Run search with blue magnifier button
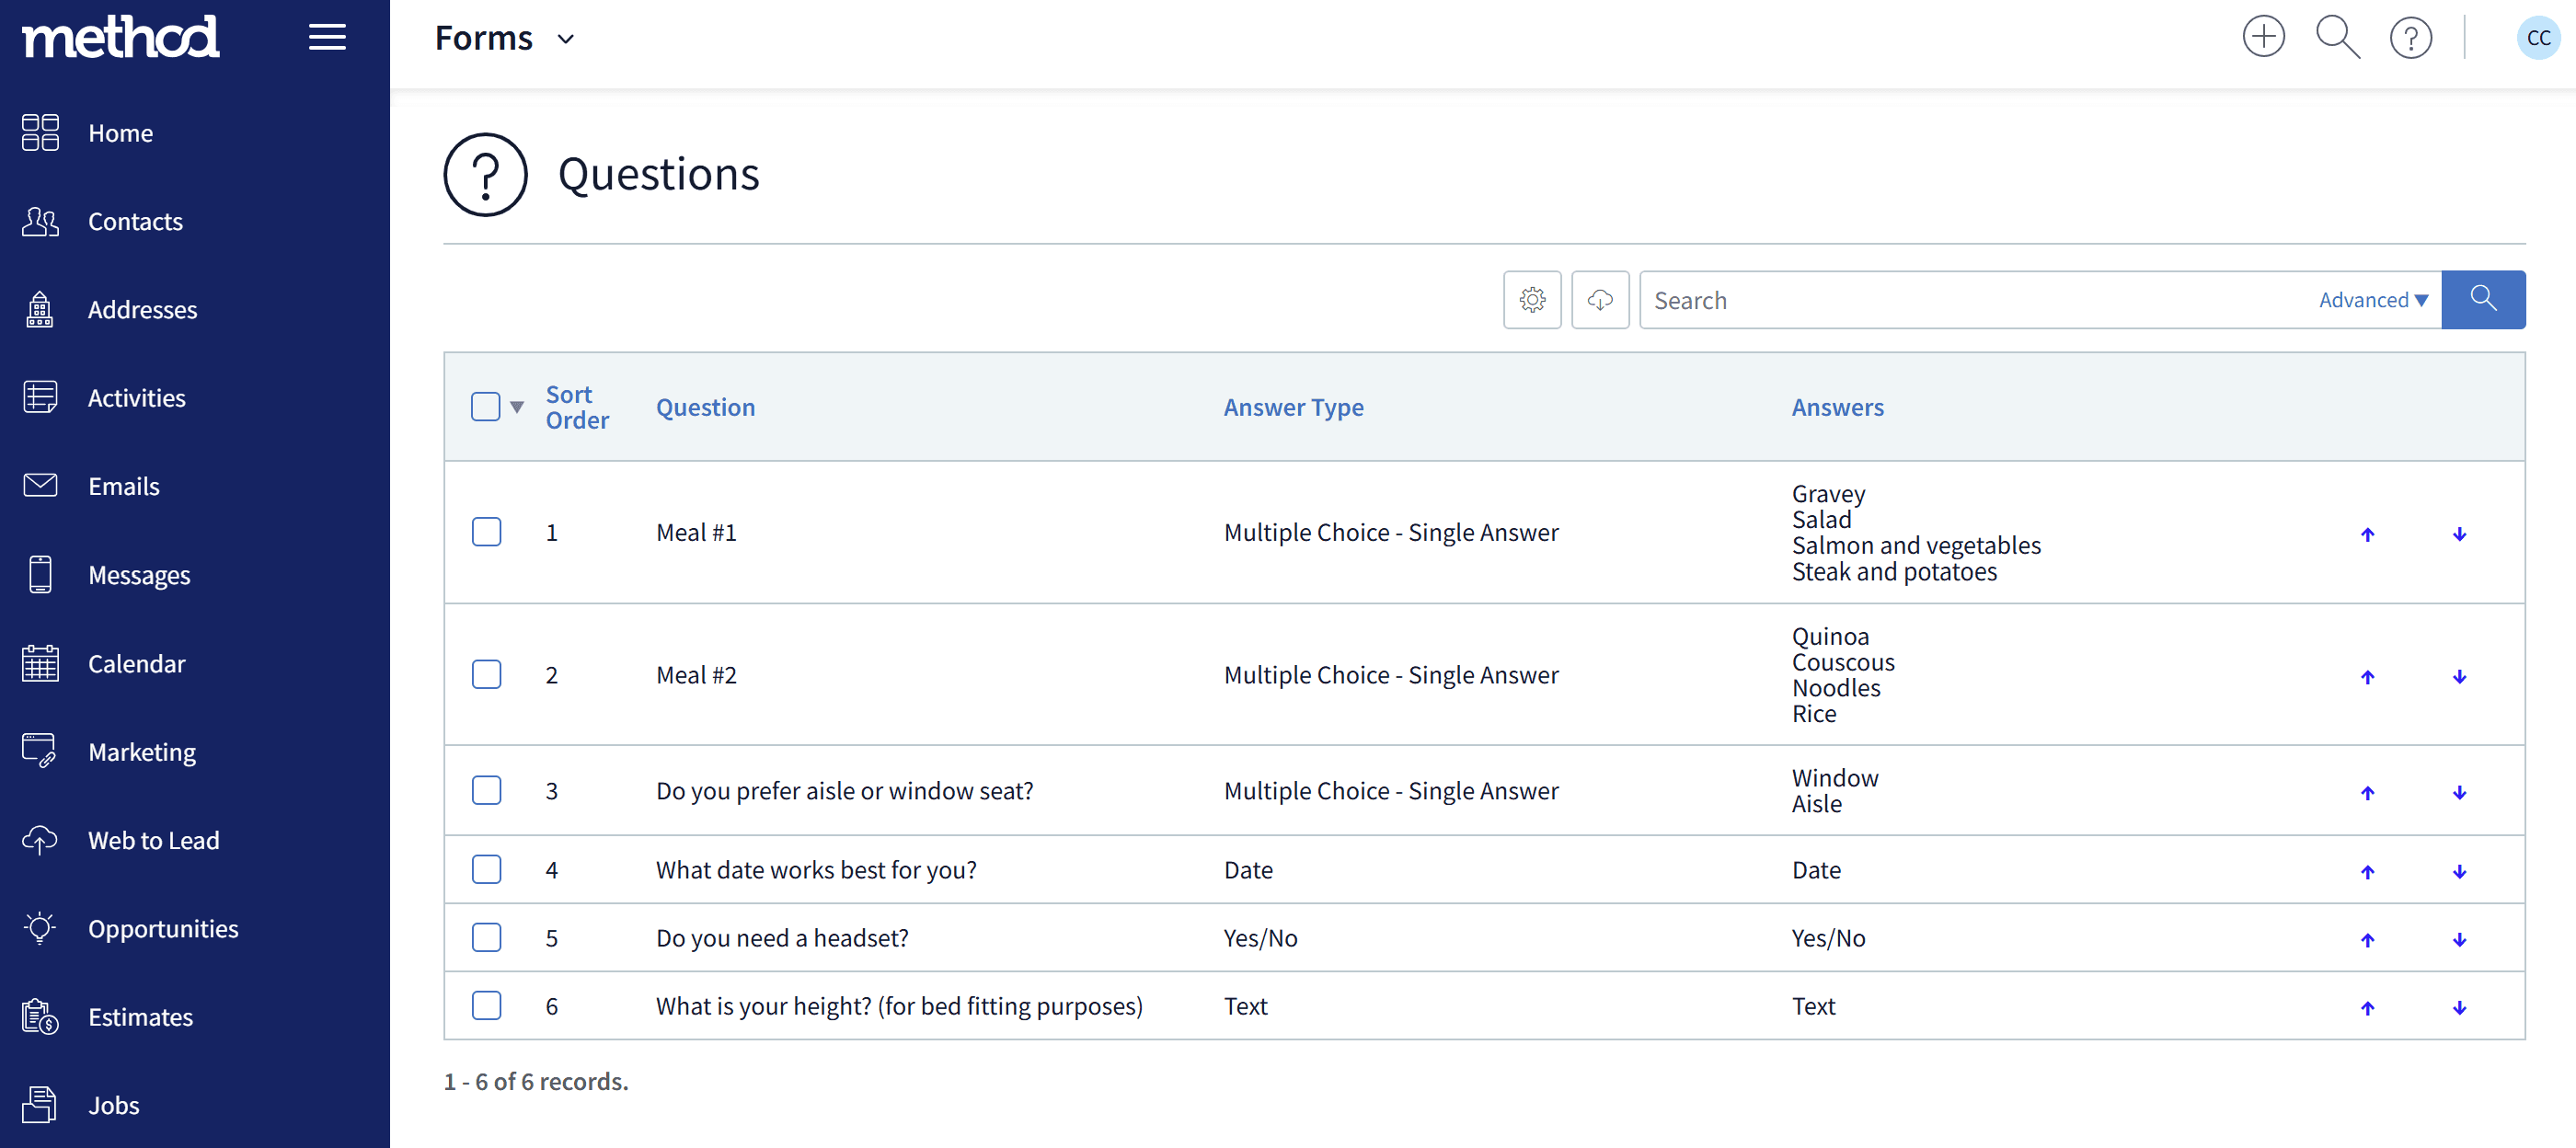Image resolution: width=2576 pixels, height=1148 pixels. click(2483, 300)
